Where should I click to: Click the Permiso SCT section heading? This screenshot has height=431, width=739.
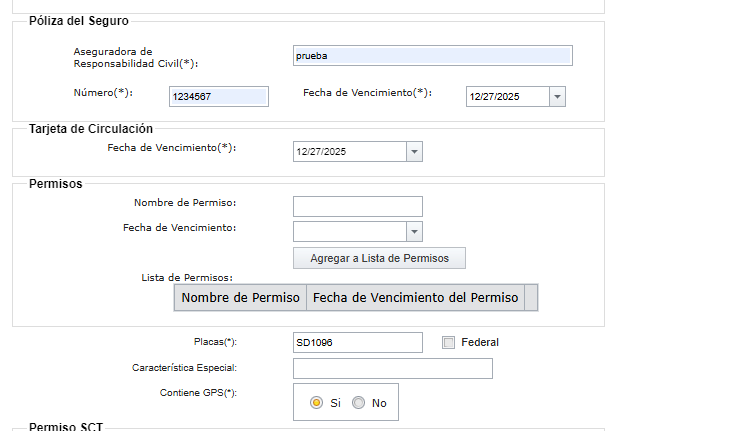66,426
